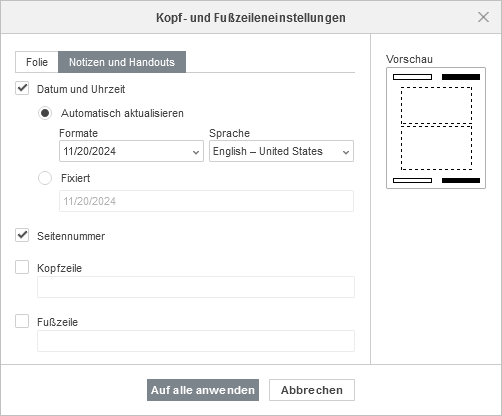Enable the Fußzeile checkbox
502x416 pixels.
click(22, 321)
